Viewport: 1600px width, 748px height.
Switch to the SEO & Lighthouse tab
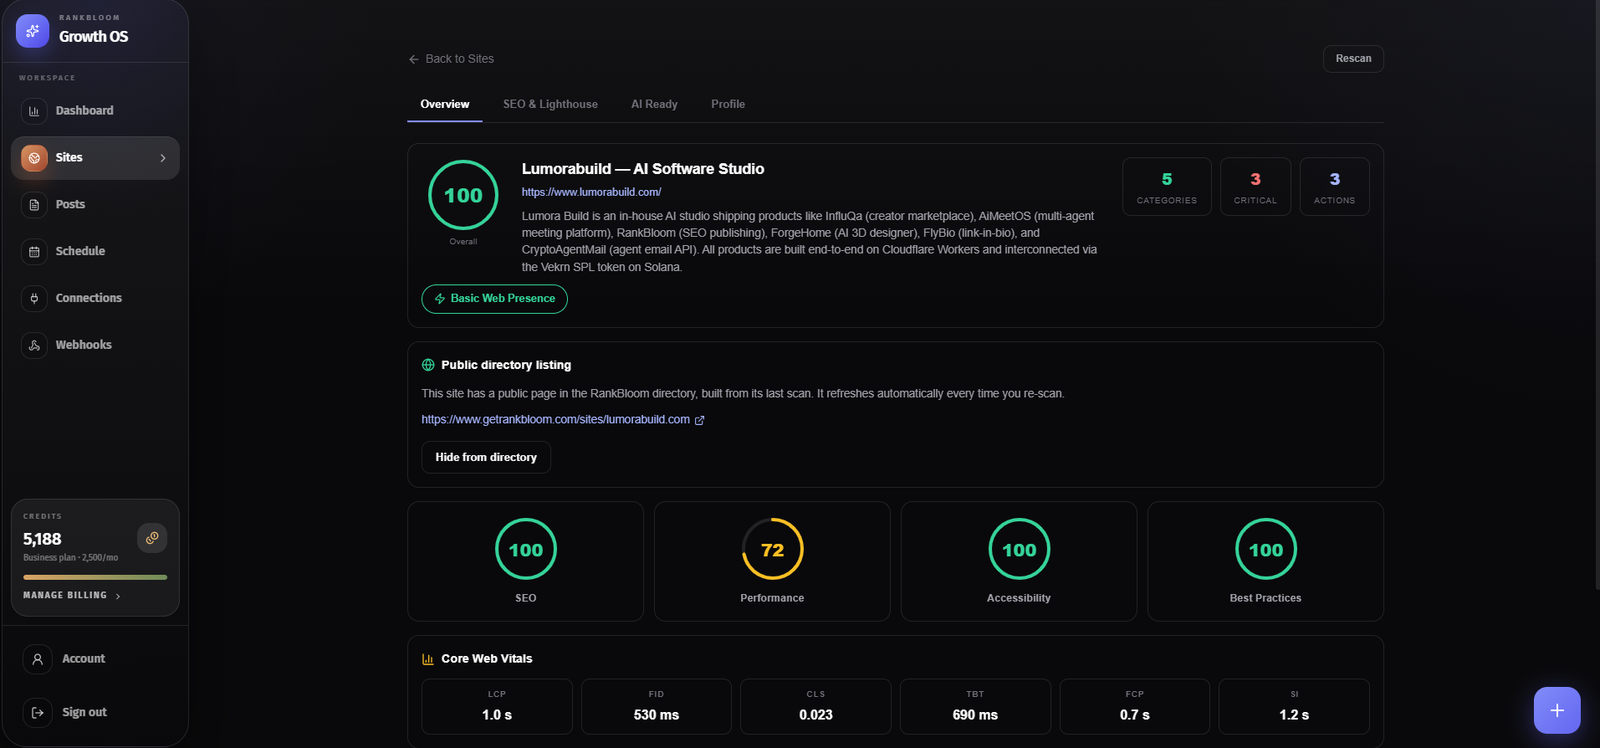[x=550, y=104]
